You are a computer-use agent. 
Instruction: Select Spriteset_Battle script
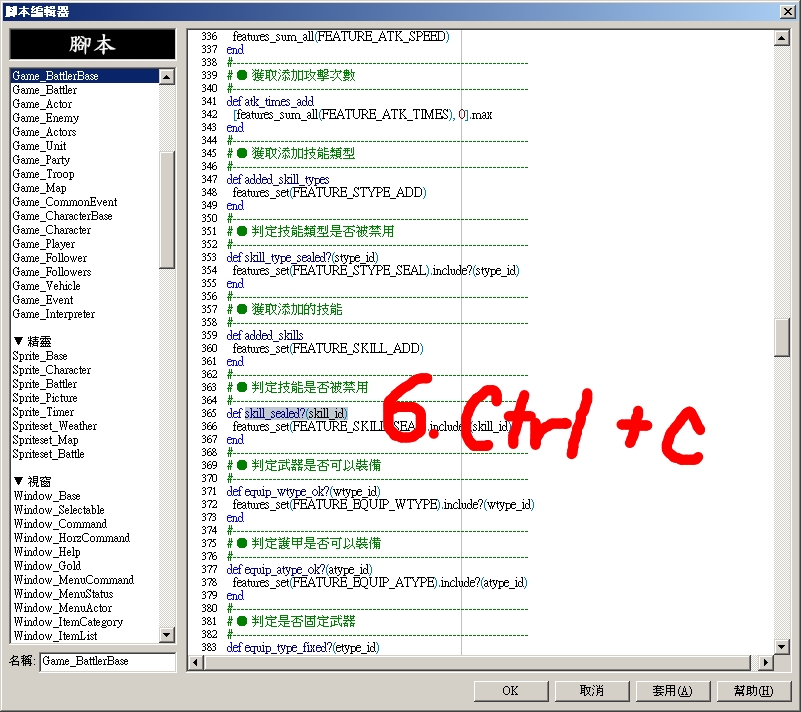[x=49, y=454]
